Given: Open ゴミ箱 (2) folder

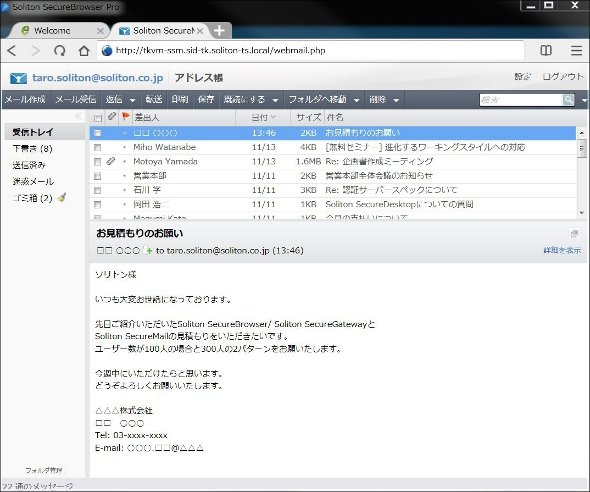Looking at the screenshot, I should (32, 198).
